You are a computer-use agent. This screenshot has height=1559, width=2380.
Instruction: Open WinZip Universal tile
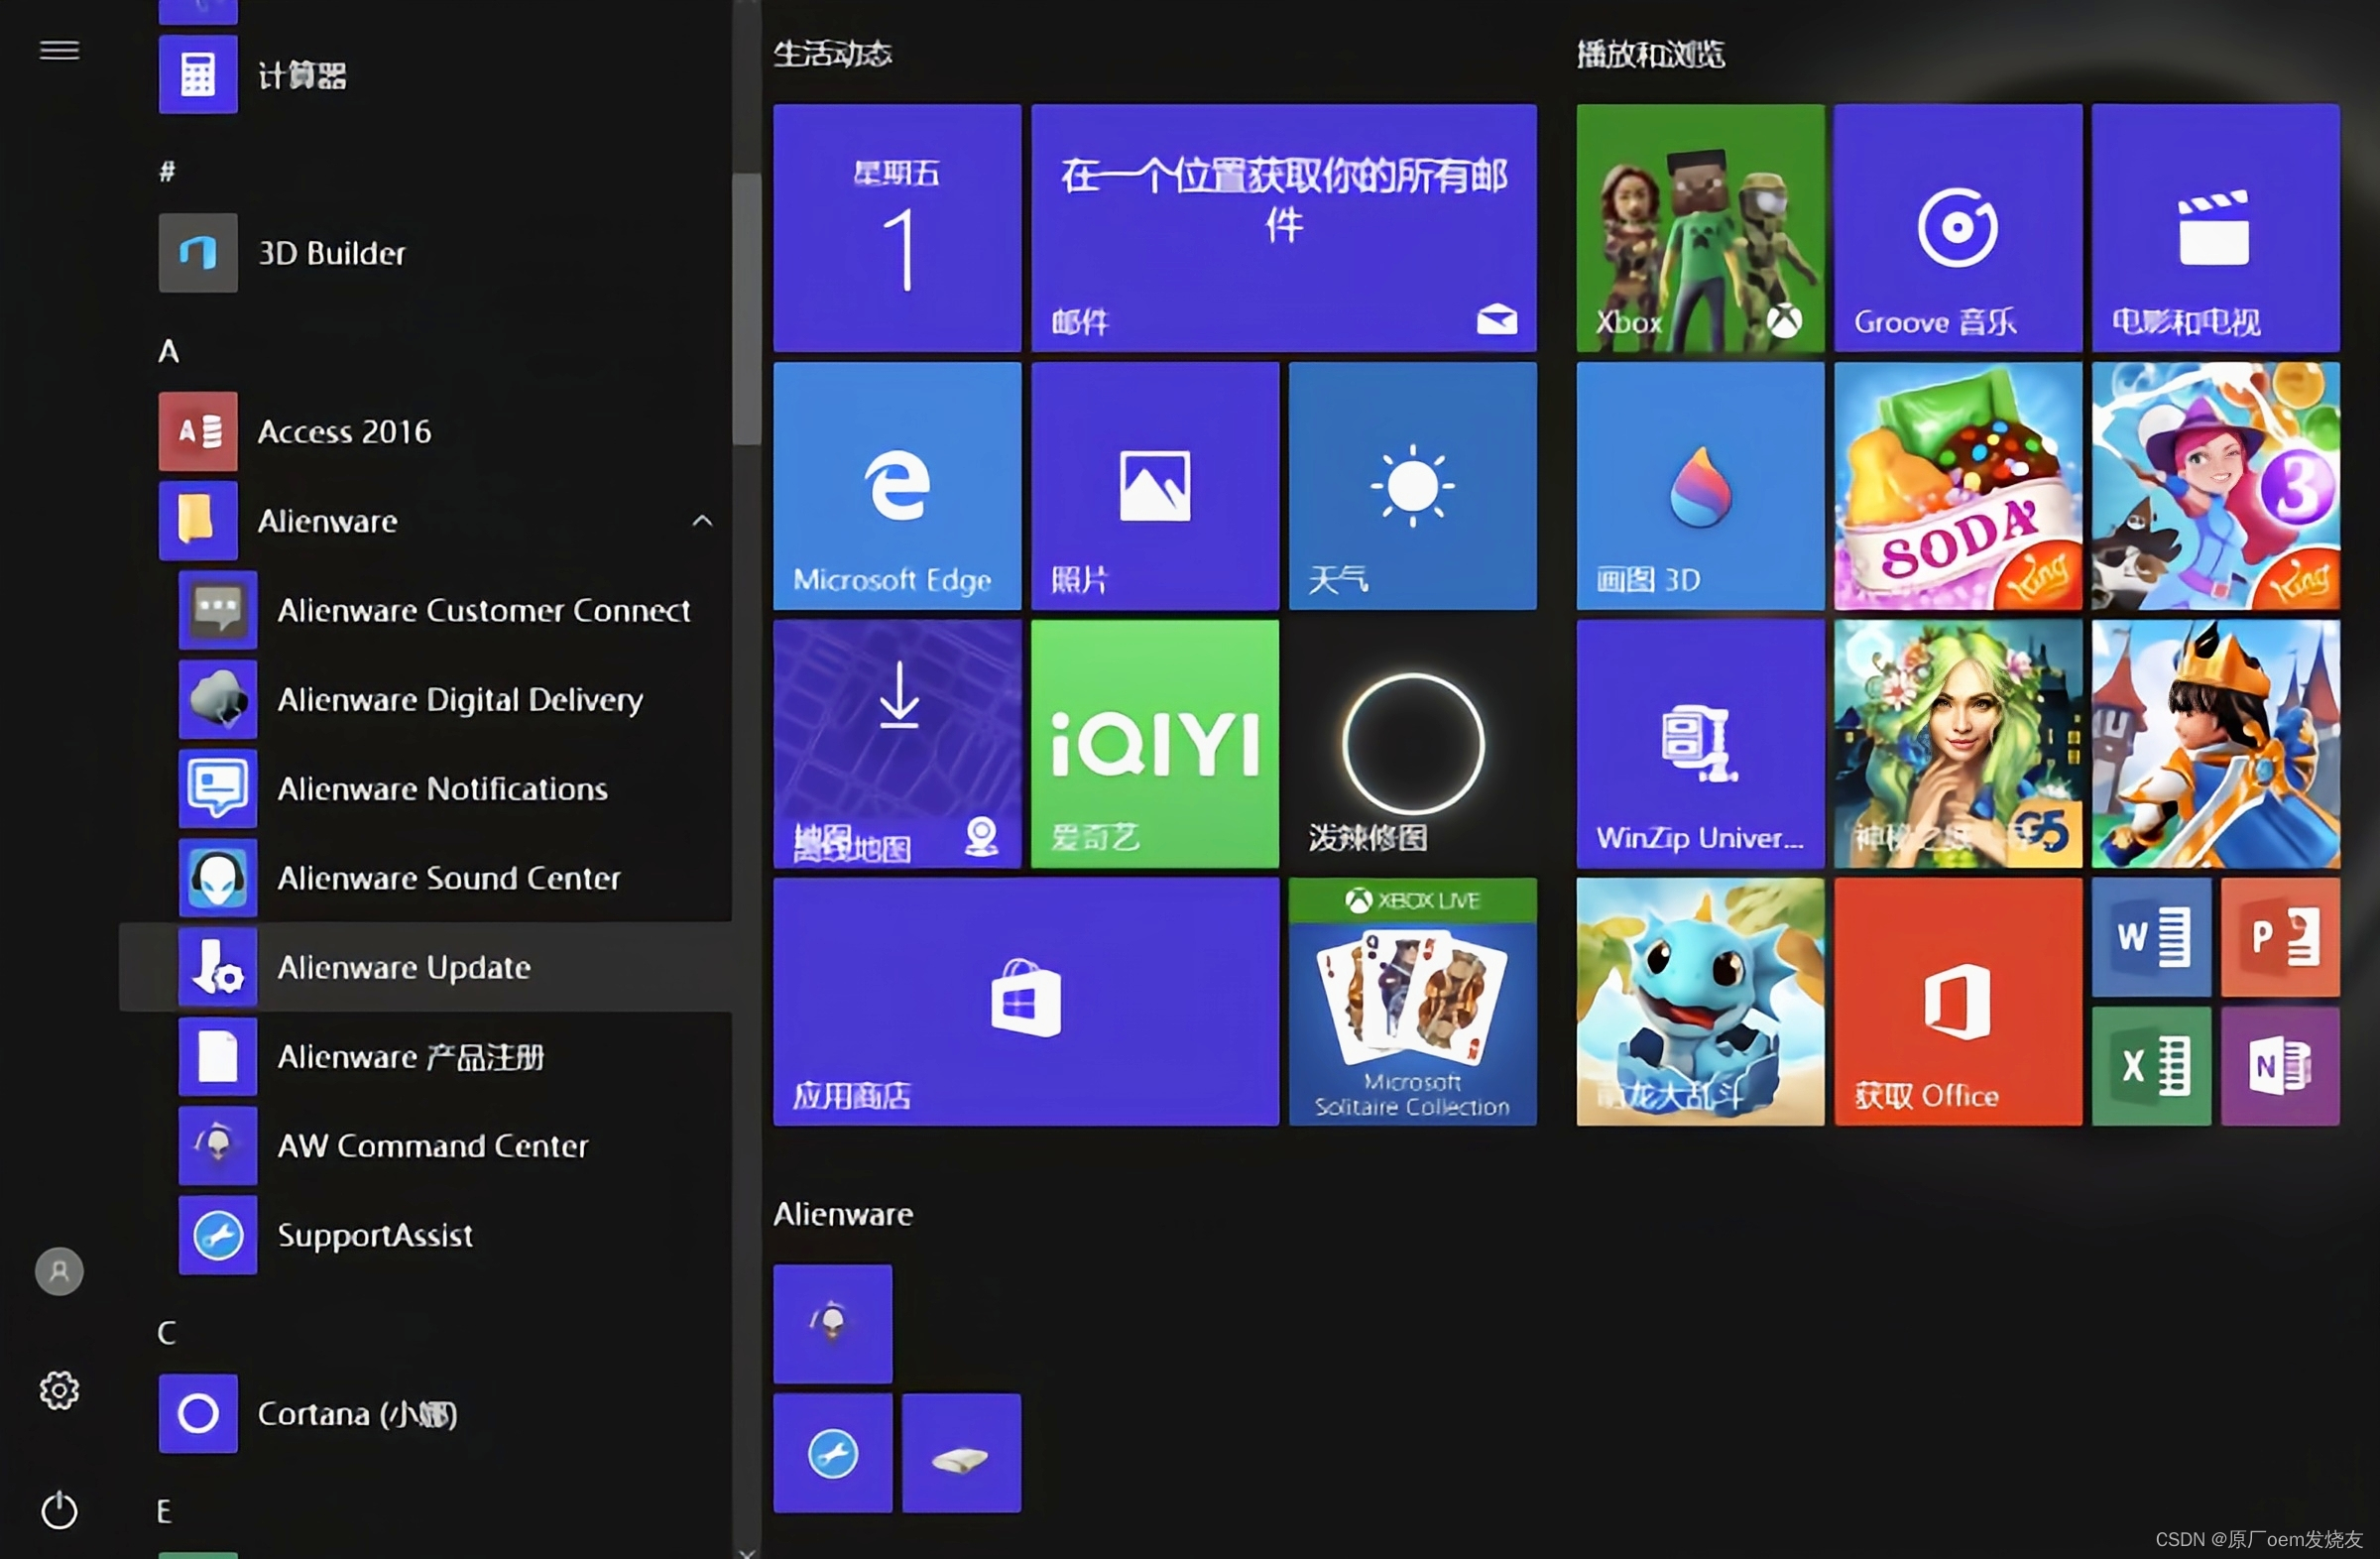pos(1699,744)
